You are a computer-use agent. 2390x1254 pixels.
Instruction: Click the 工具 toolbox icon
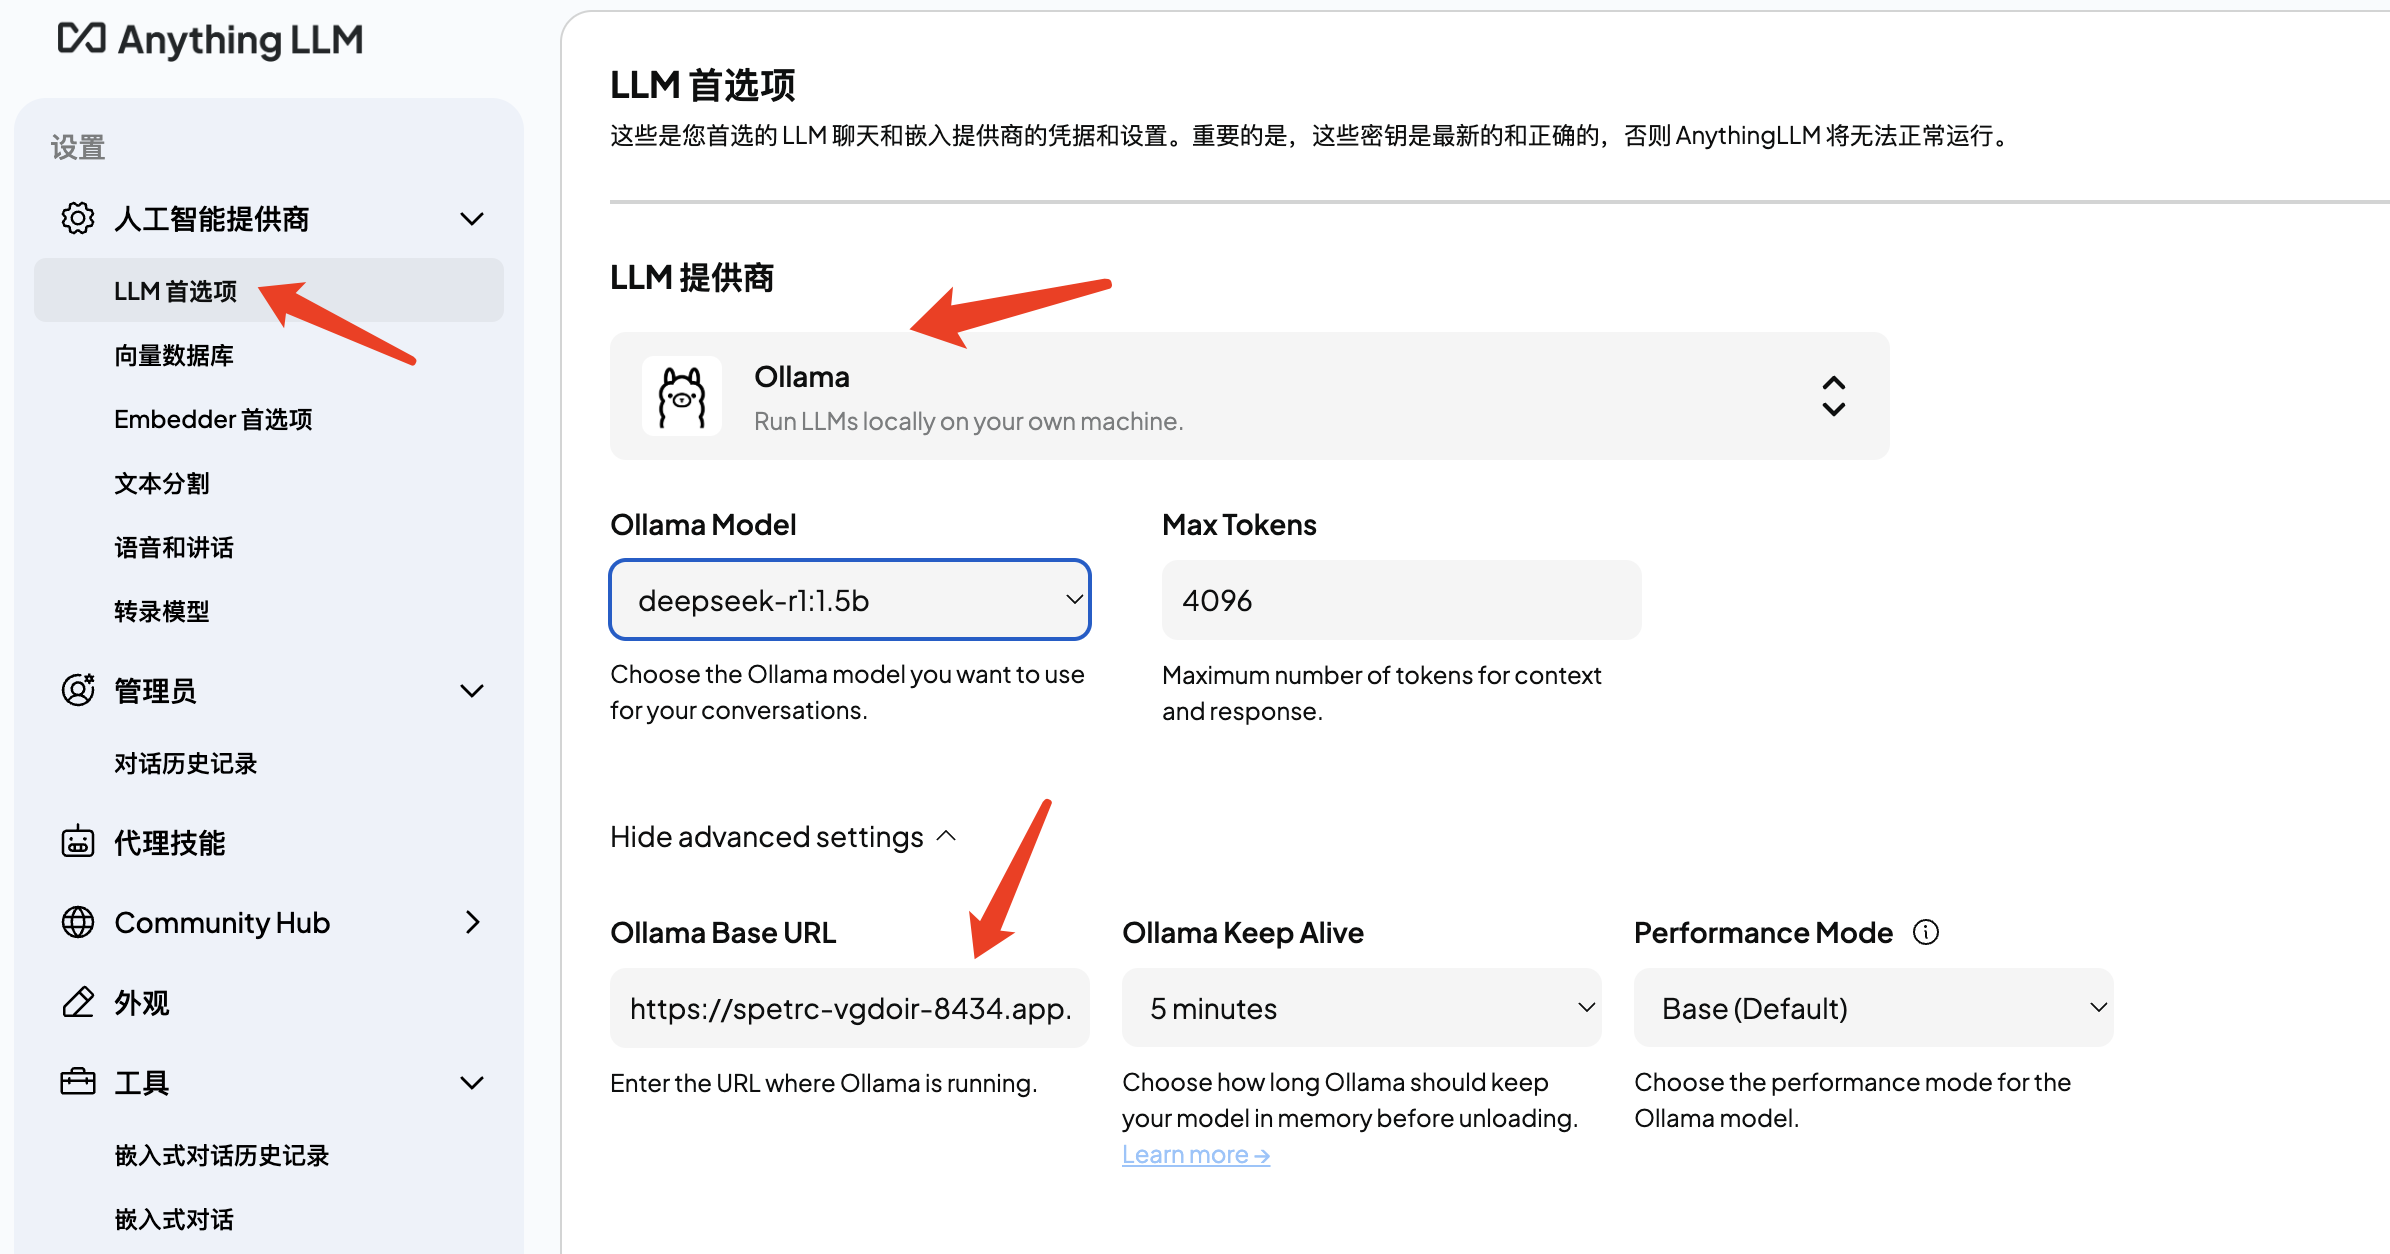[x=78, y=1082]
